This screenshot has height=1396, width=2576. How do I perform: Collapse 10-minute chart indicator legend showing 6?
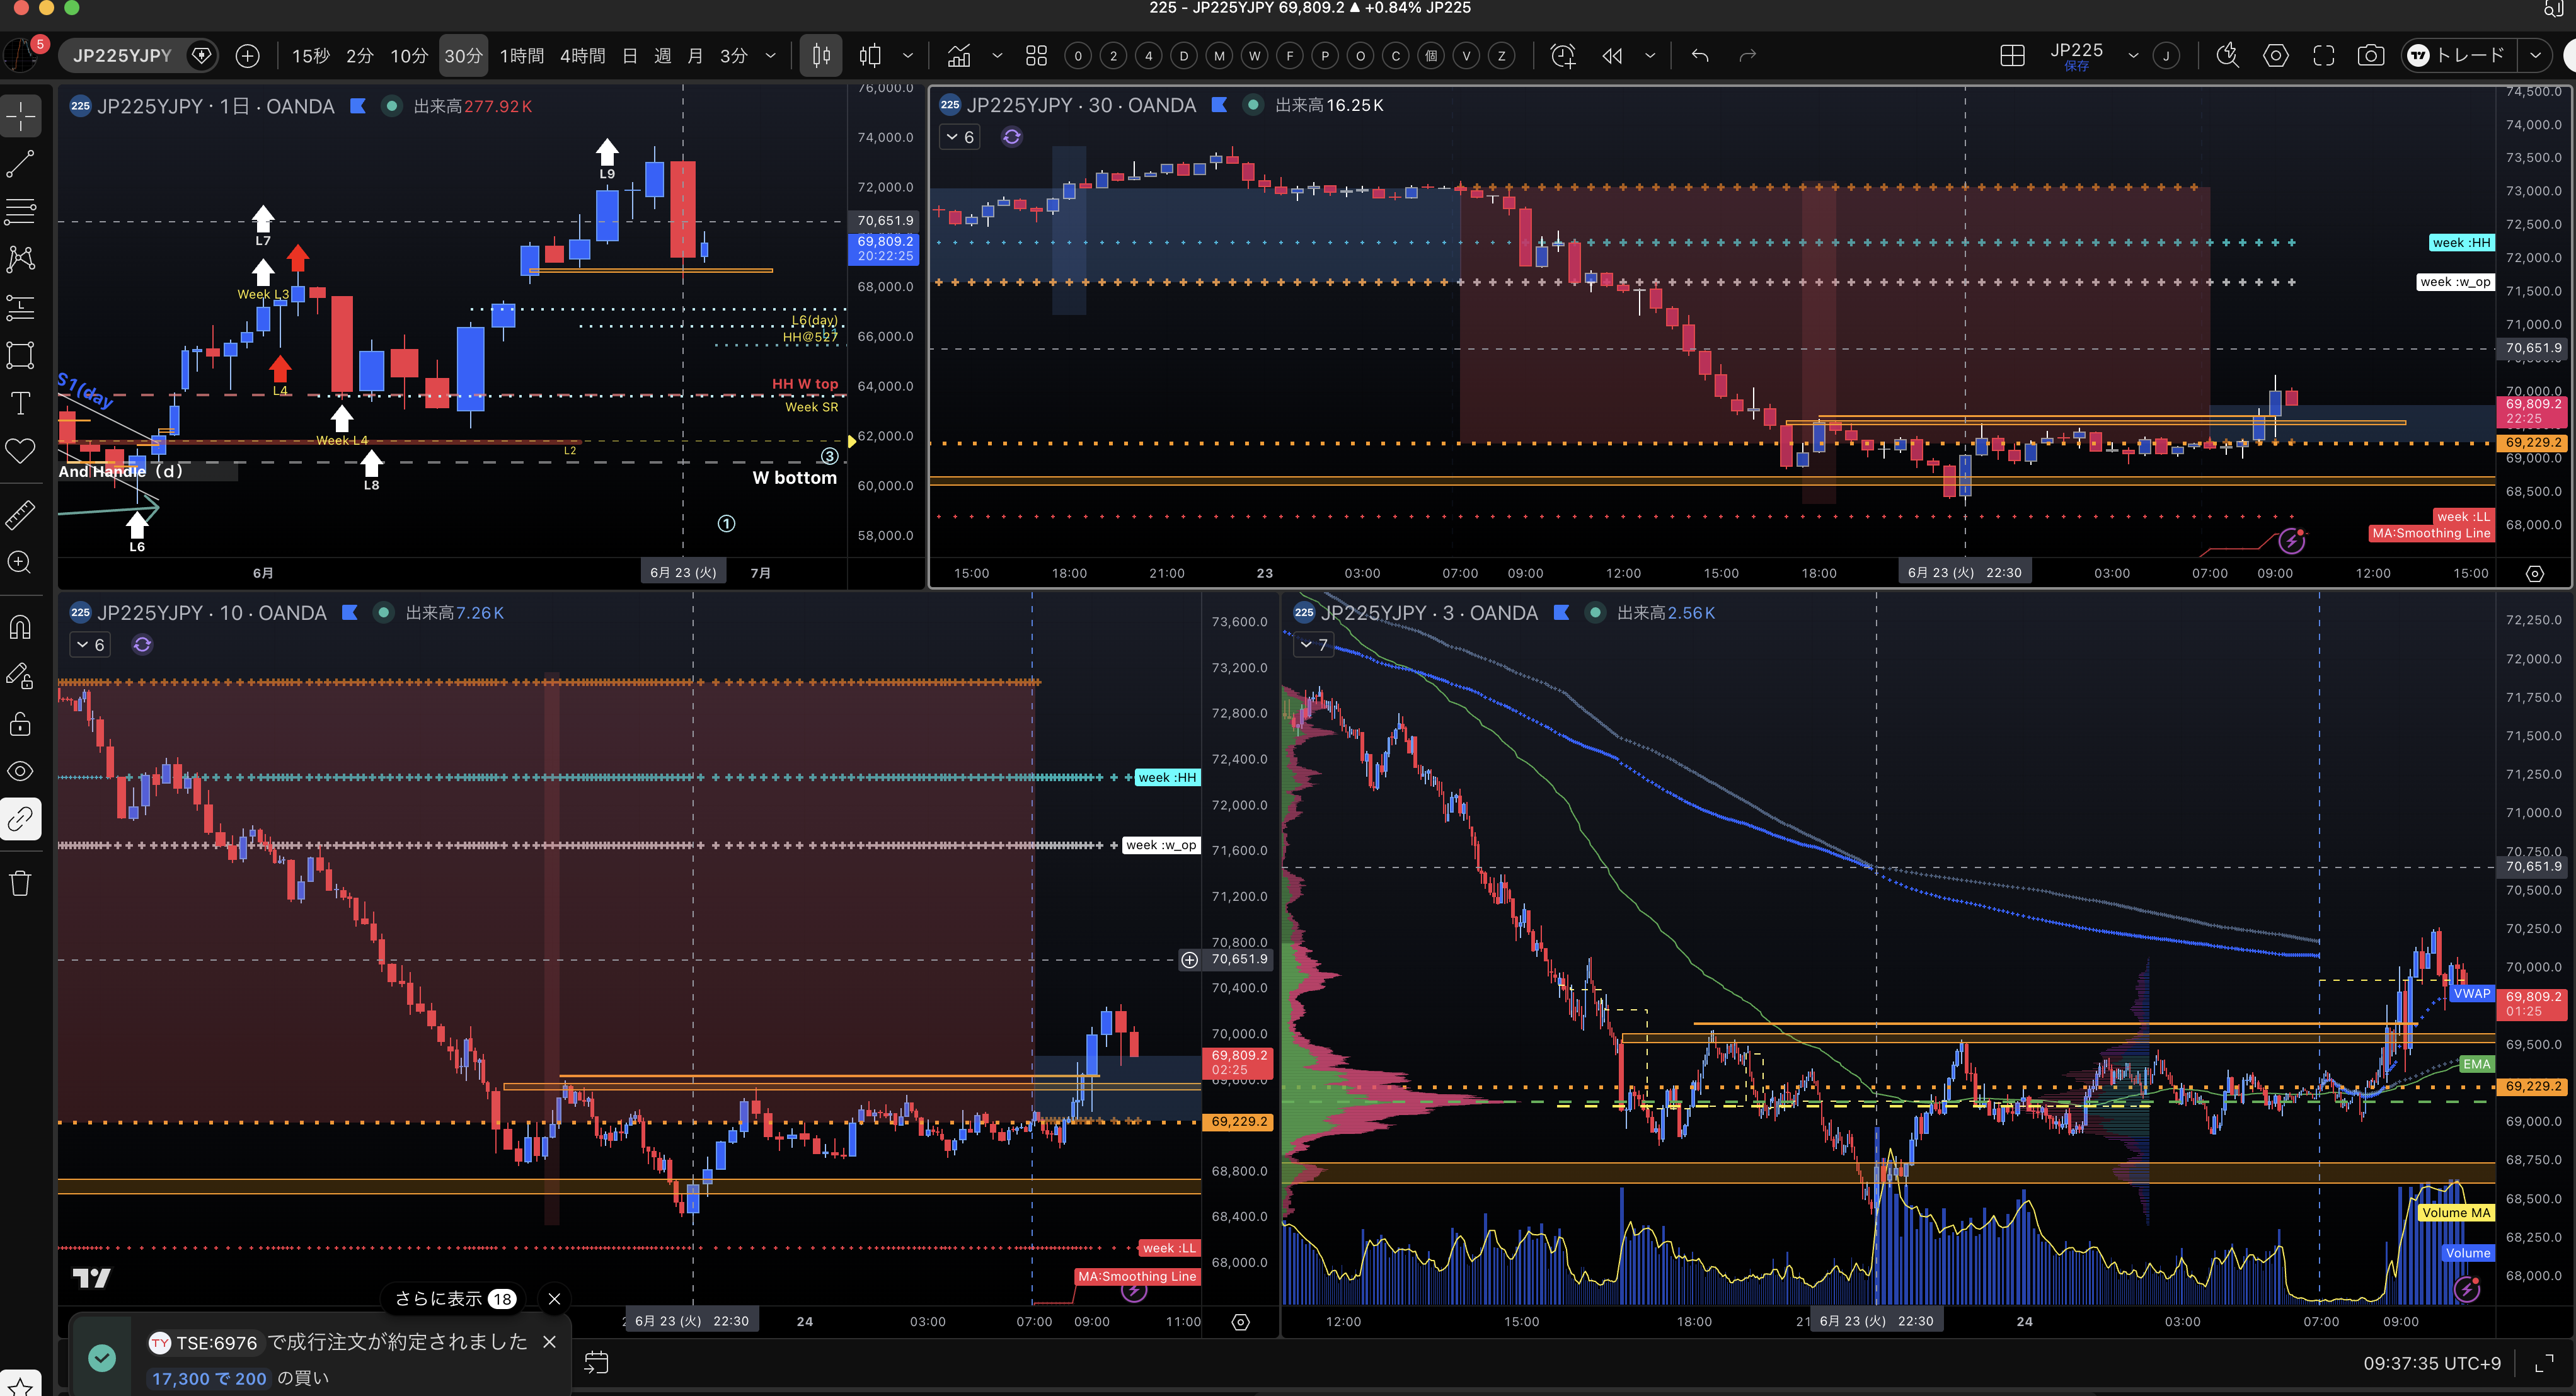[x=90, y=645]
